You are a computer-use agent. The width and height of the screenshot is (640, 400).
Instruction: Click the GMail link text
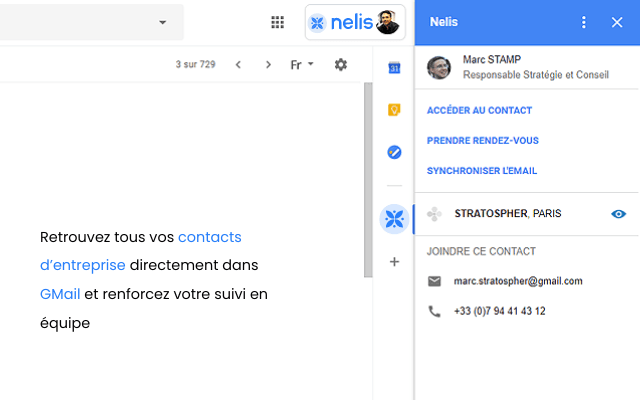coord(60,294)
